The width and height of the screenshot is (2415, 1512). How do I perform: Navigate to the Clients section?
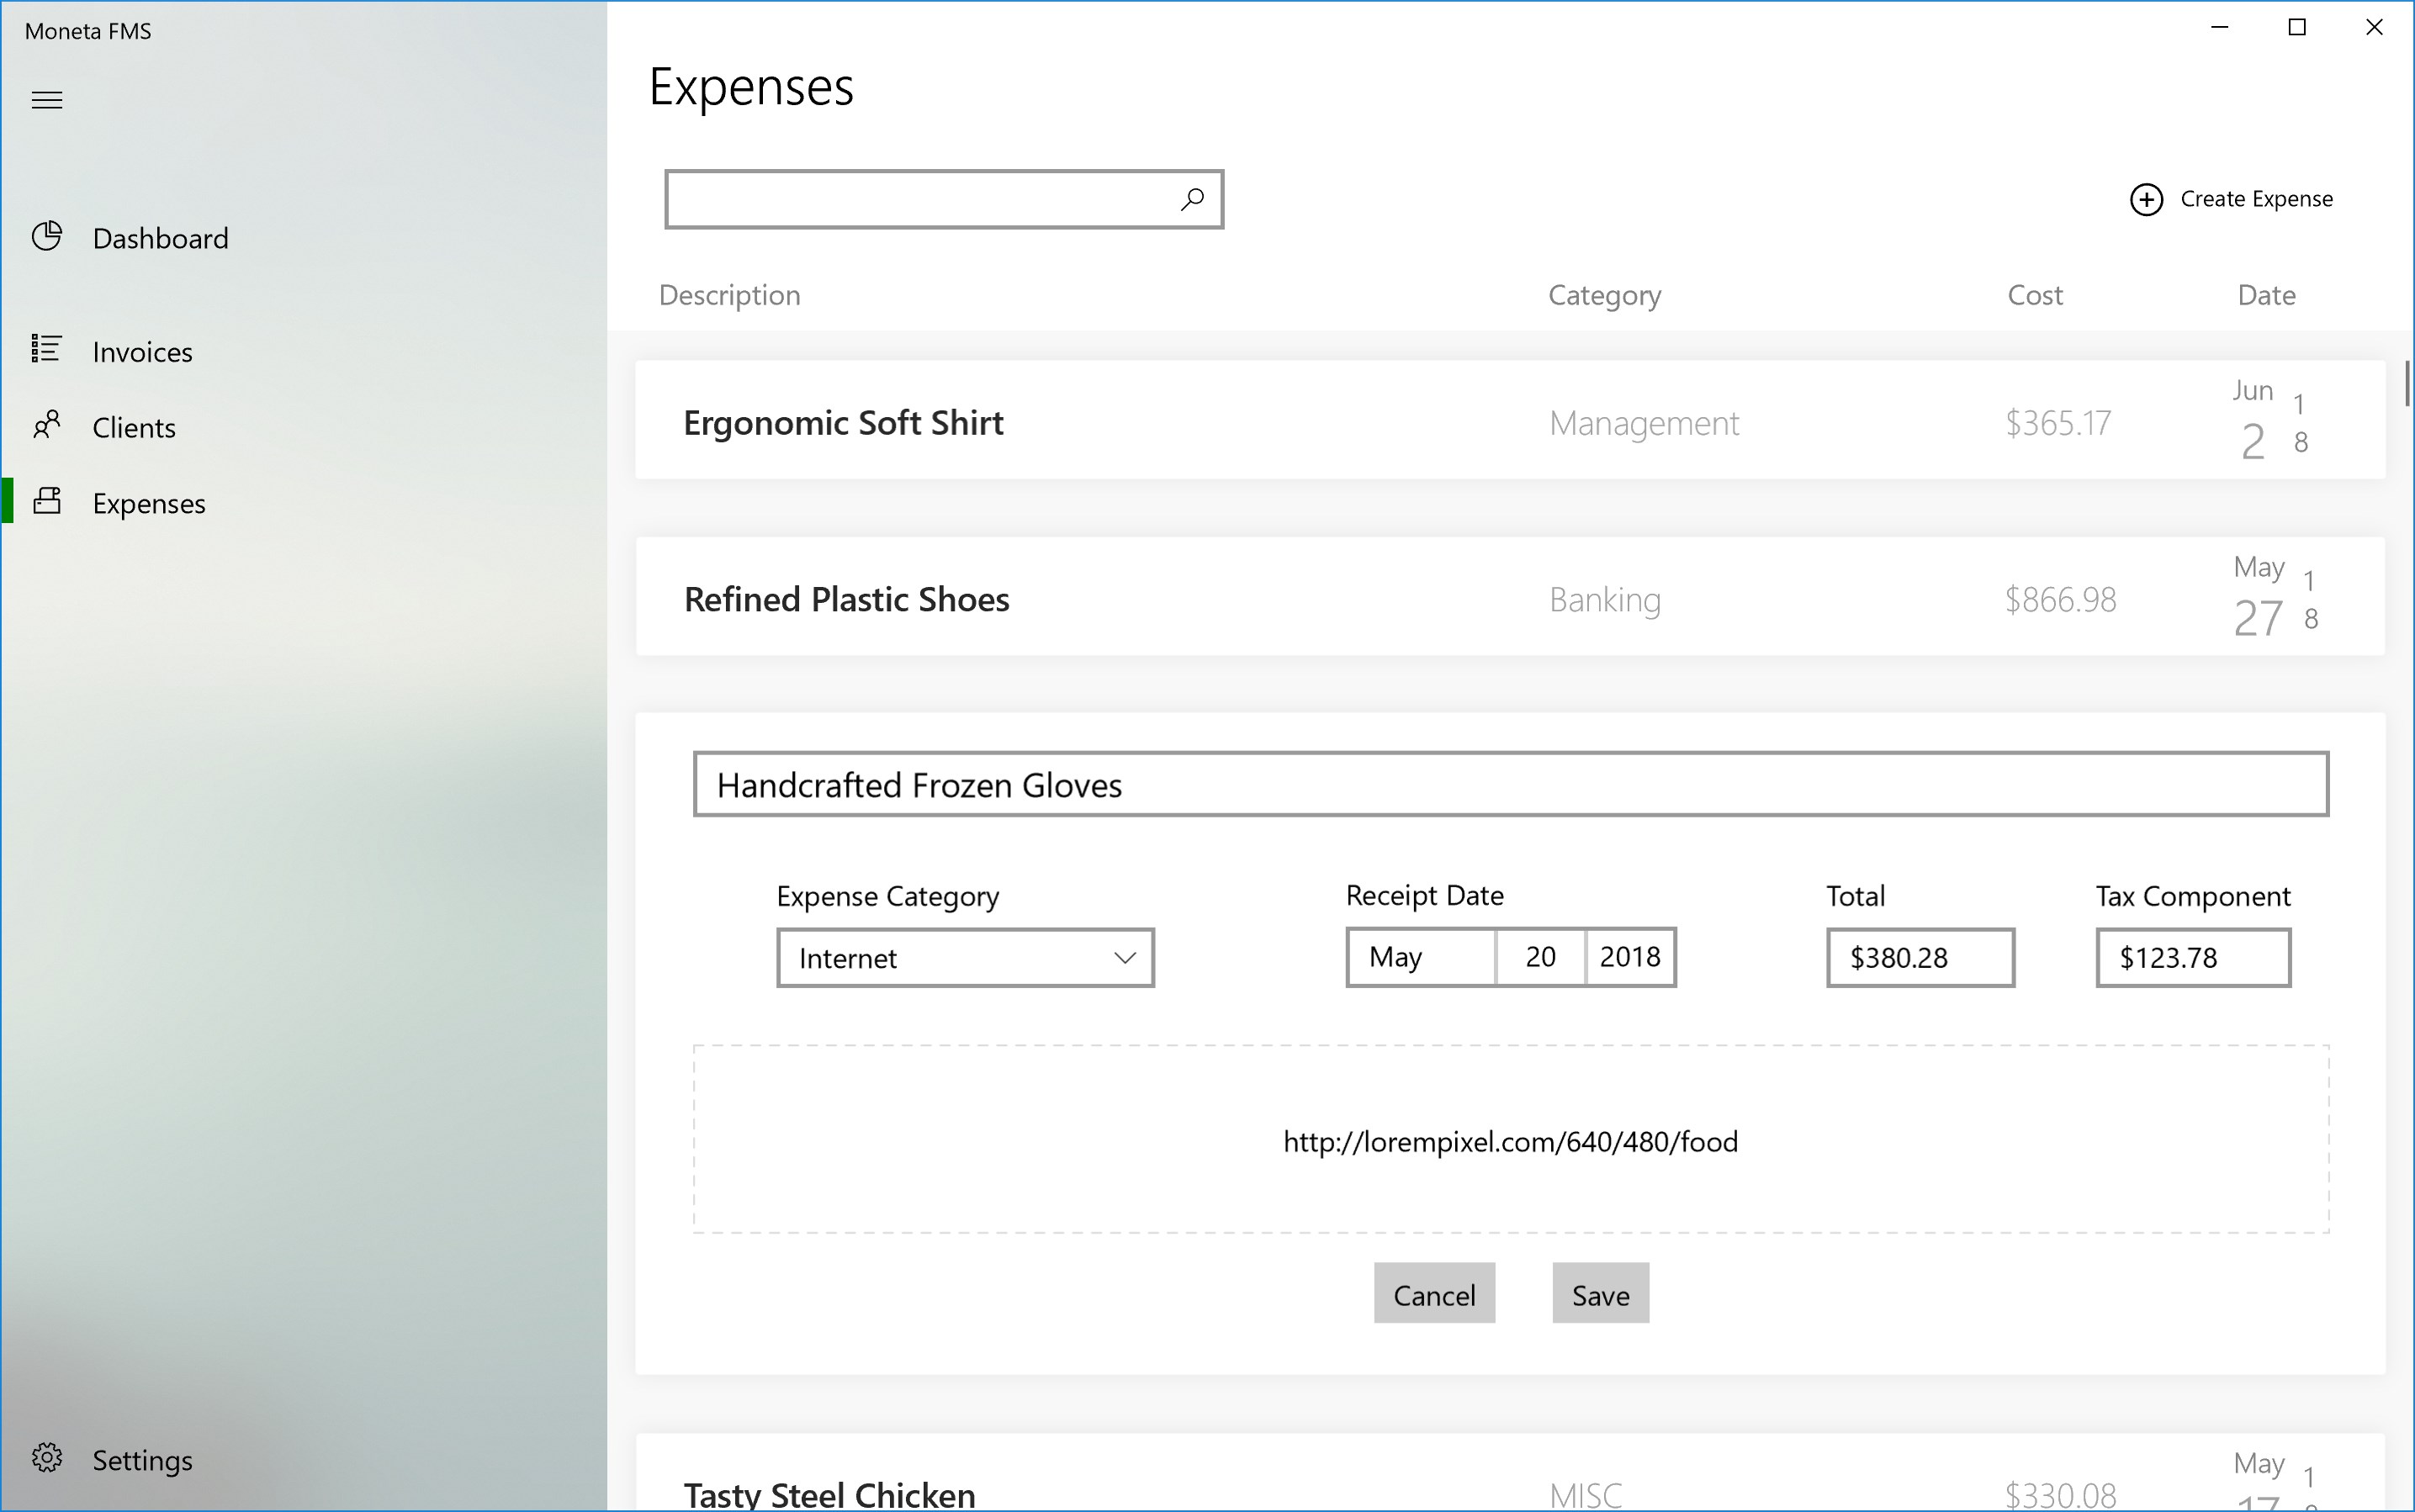pyautogui.click(x=134, y=428)
